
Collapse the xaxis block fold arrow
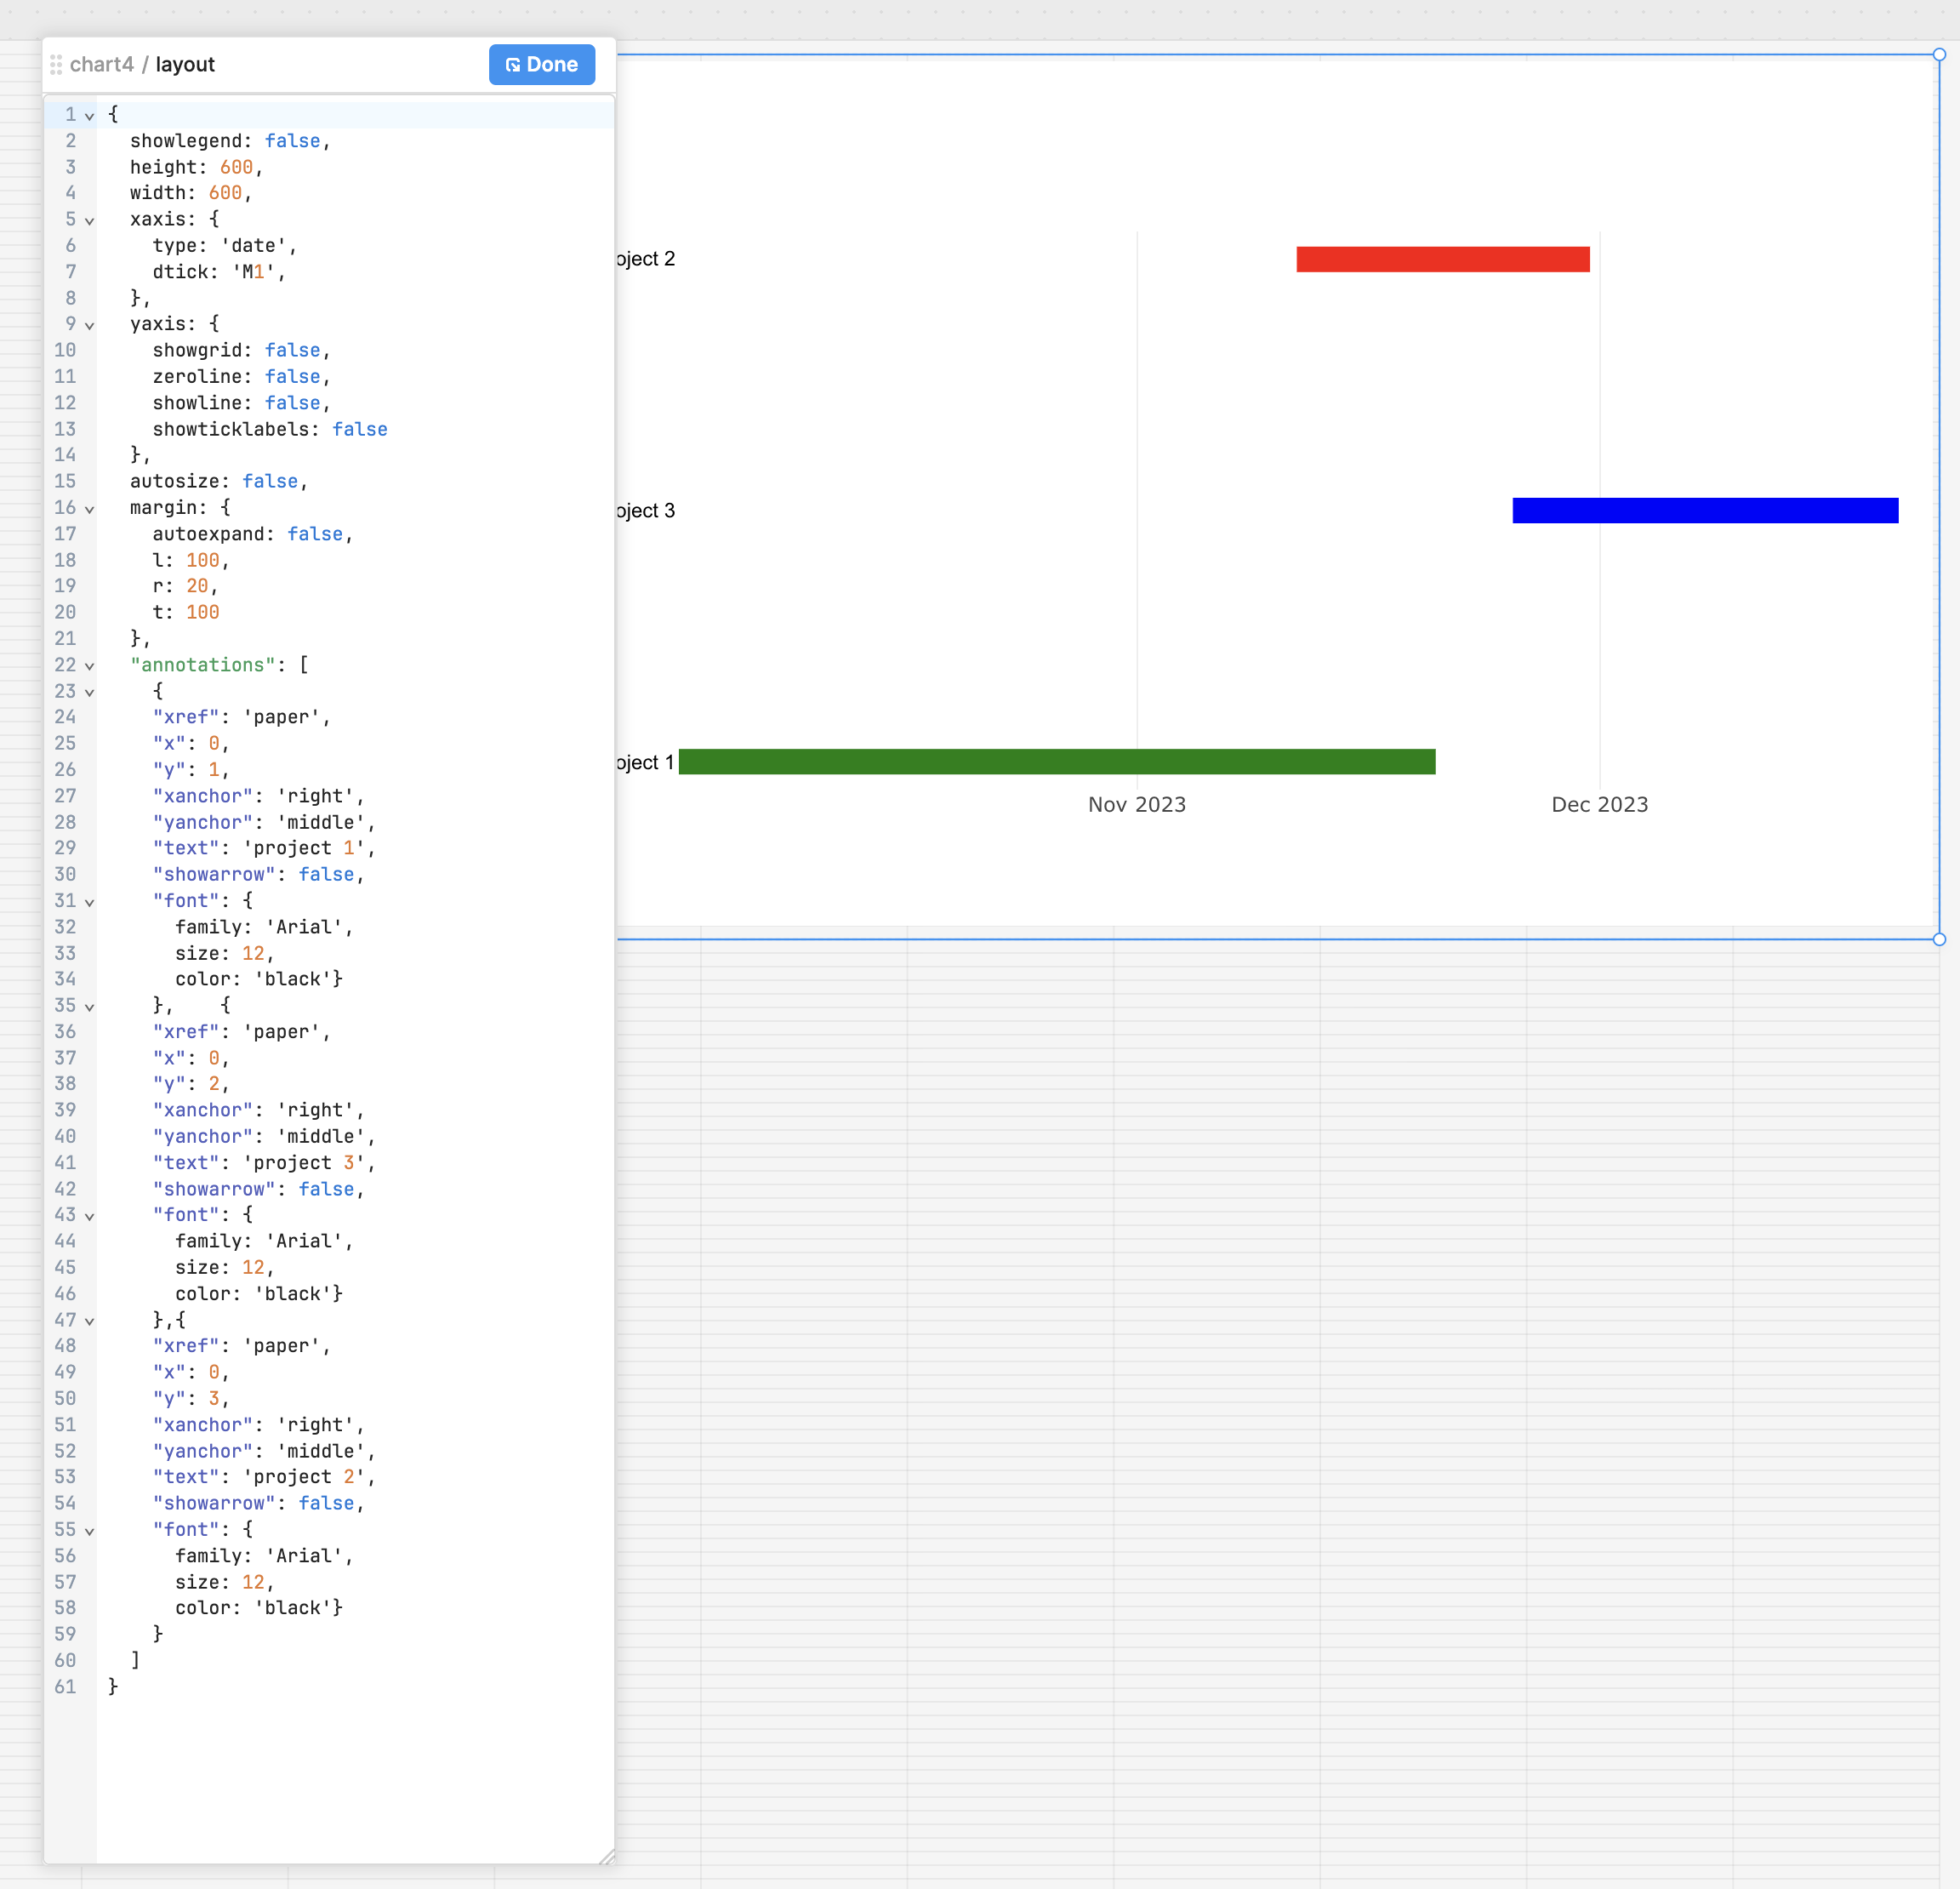click(89, 221)
